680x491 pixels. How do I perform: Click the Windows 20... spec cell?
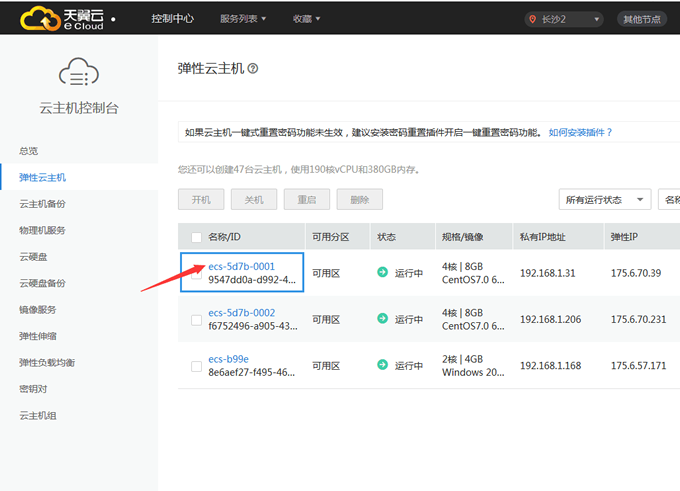pyautogui.click(x=473, y=372)
